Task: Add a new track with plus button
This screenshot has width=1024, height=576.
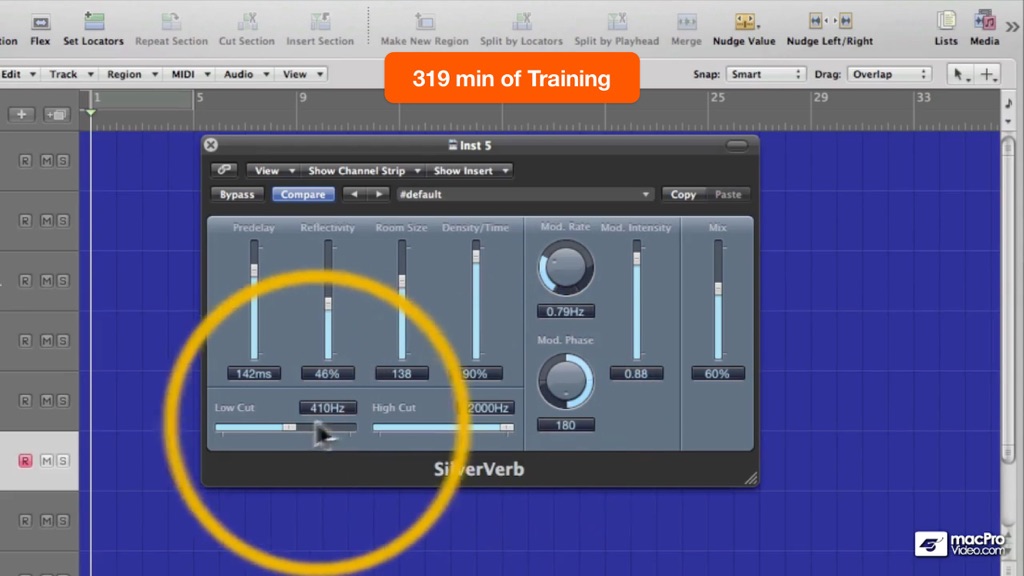Action: (x=22, y=114)
